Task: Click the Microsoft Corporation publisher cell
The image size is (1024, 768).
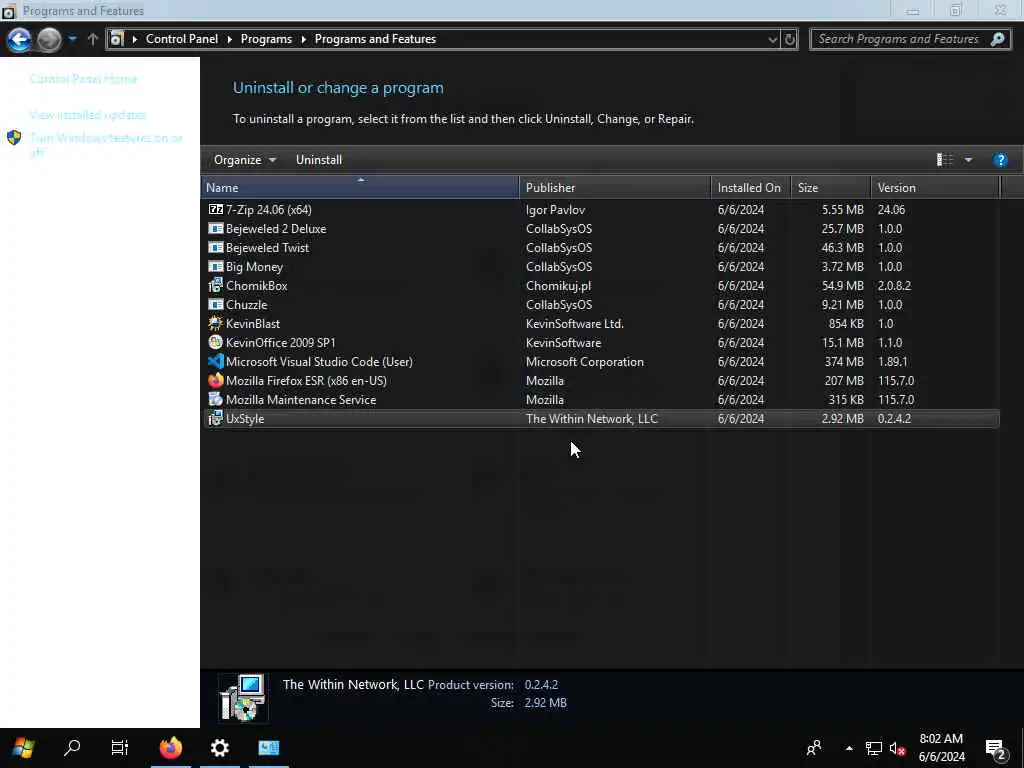Action: click(584, 362)
